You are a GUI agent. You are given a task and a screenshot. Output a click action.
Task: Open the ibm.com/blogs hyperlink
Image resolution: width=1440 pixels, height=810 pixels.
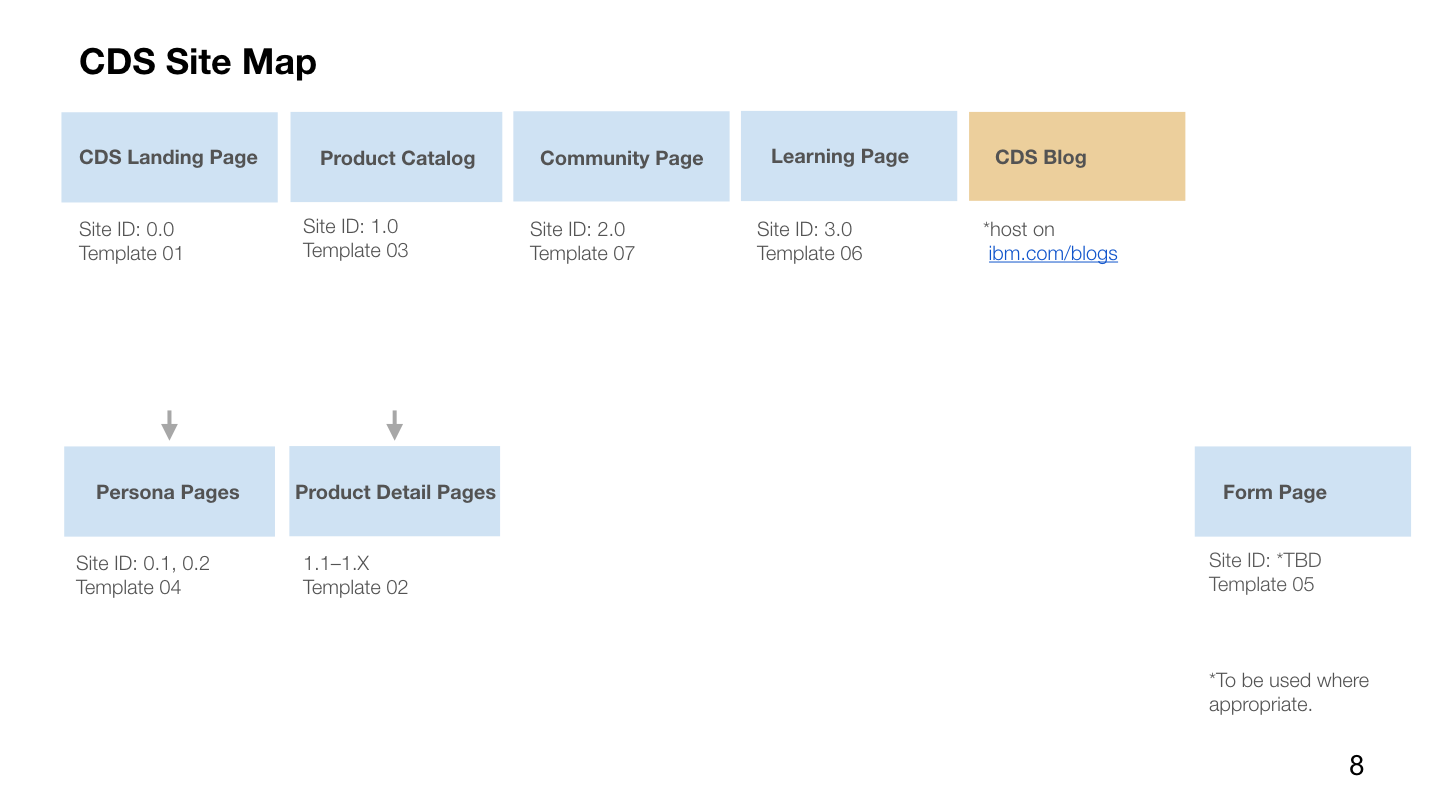click(x=1052, y=253)
